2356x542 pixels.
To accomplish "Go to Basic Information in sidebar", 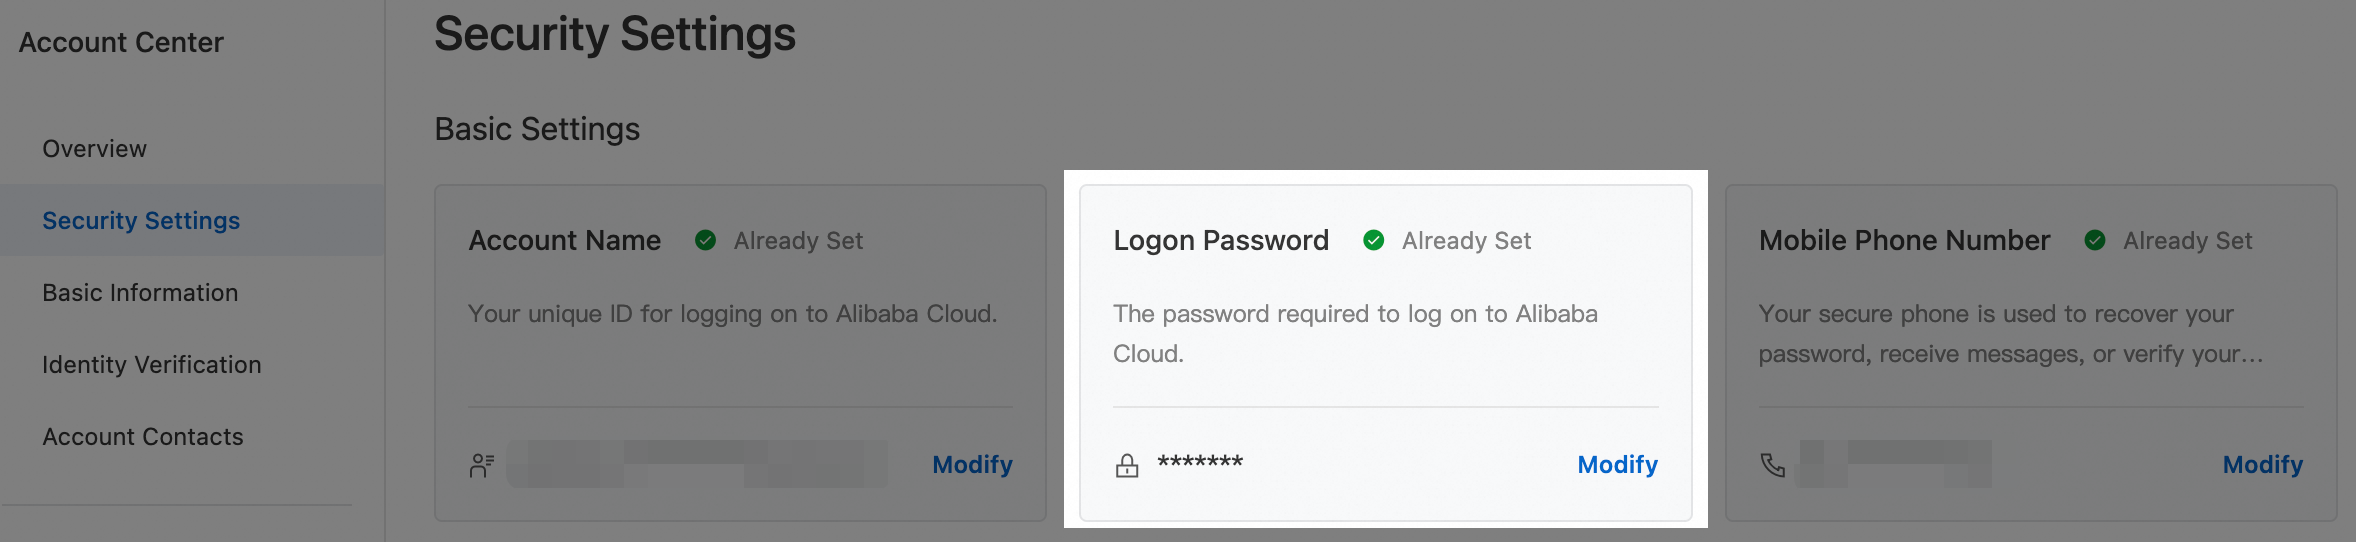I will tap(140, 293).
